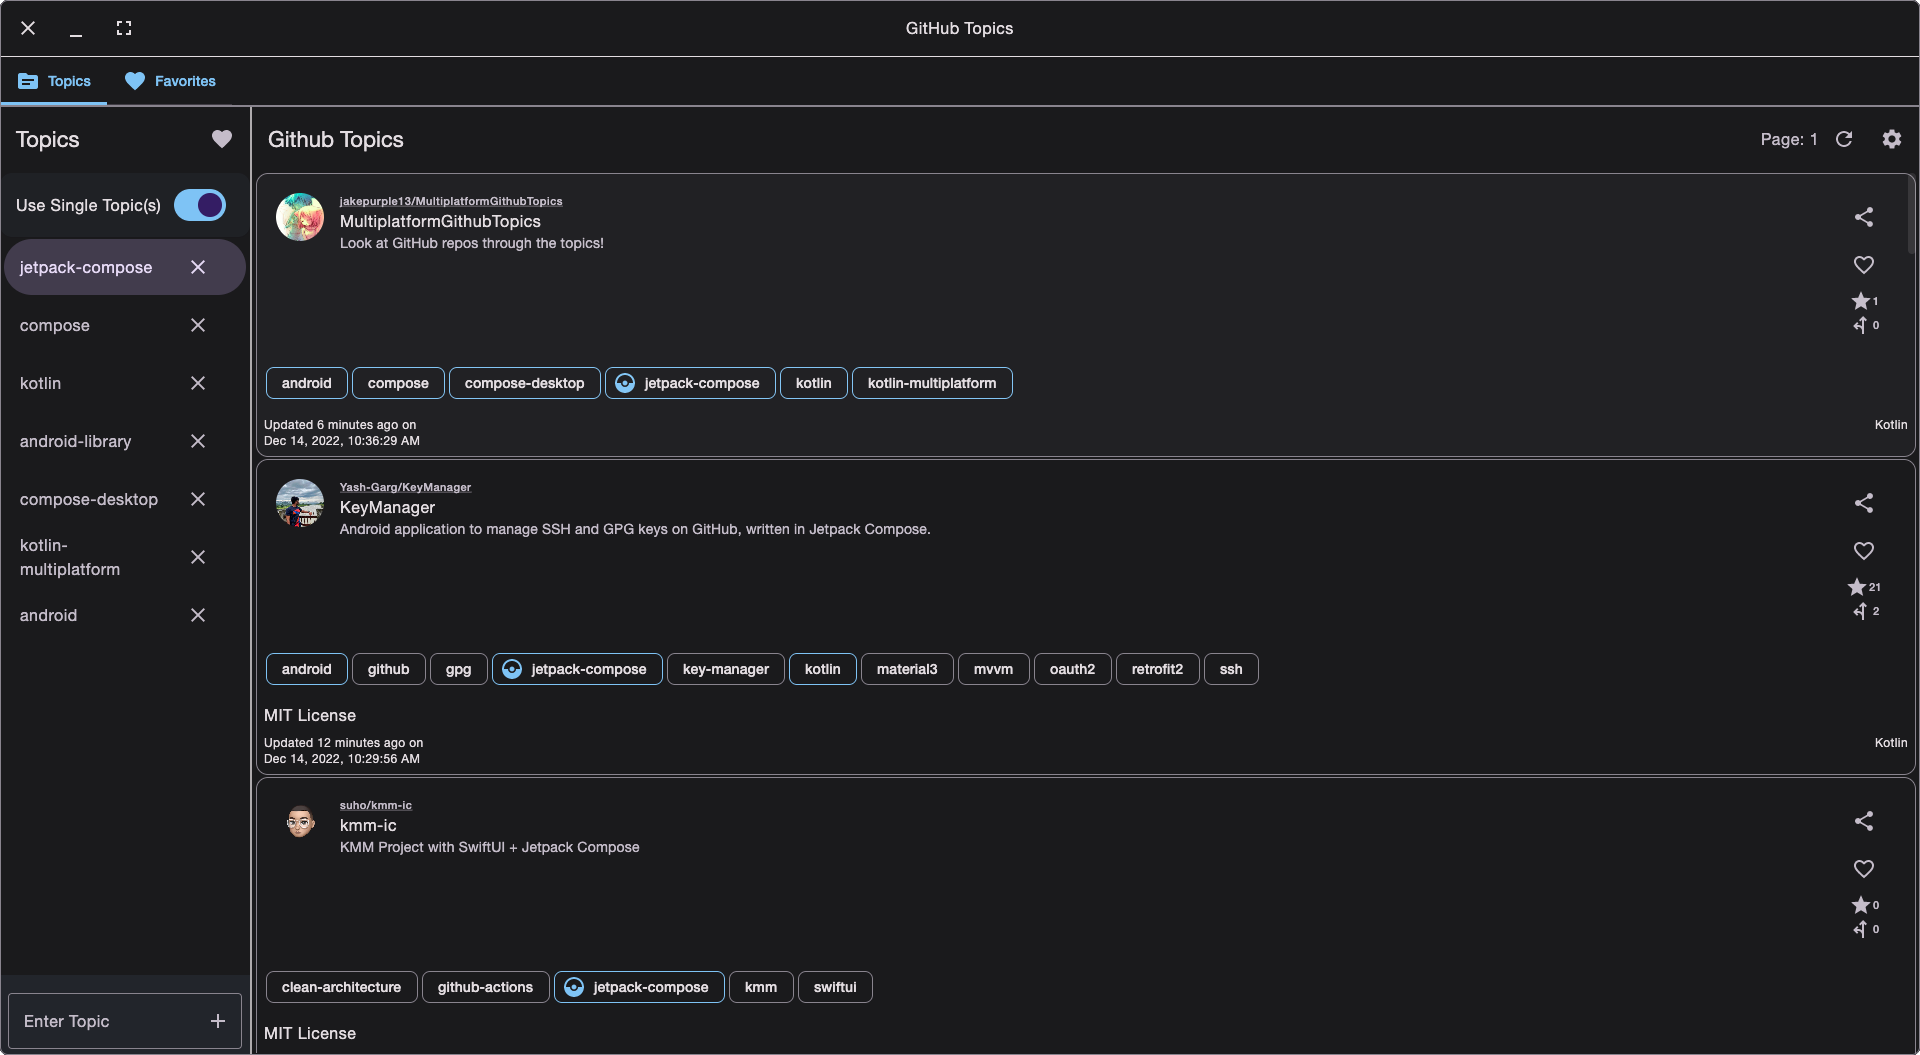The image size is (1920, 1055).
Task: Favorite the MultiplatformGithubTopics repo
Action: tap(1864, 265)
